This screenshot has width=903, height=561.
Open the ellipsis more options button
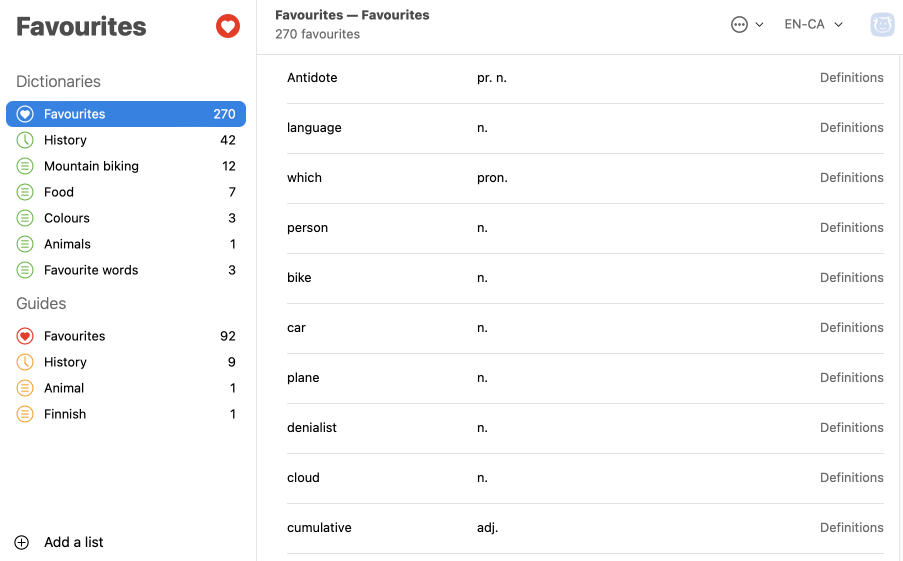[739, 24]
